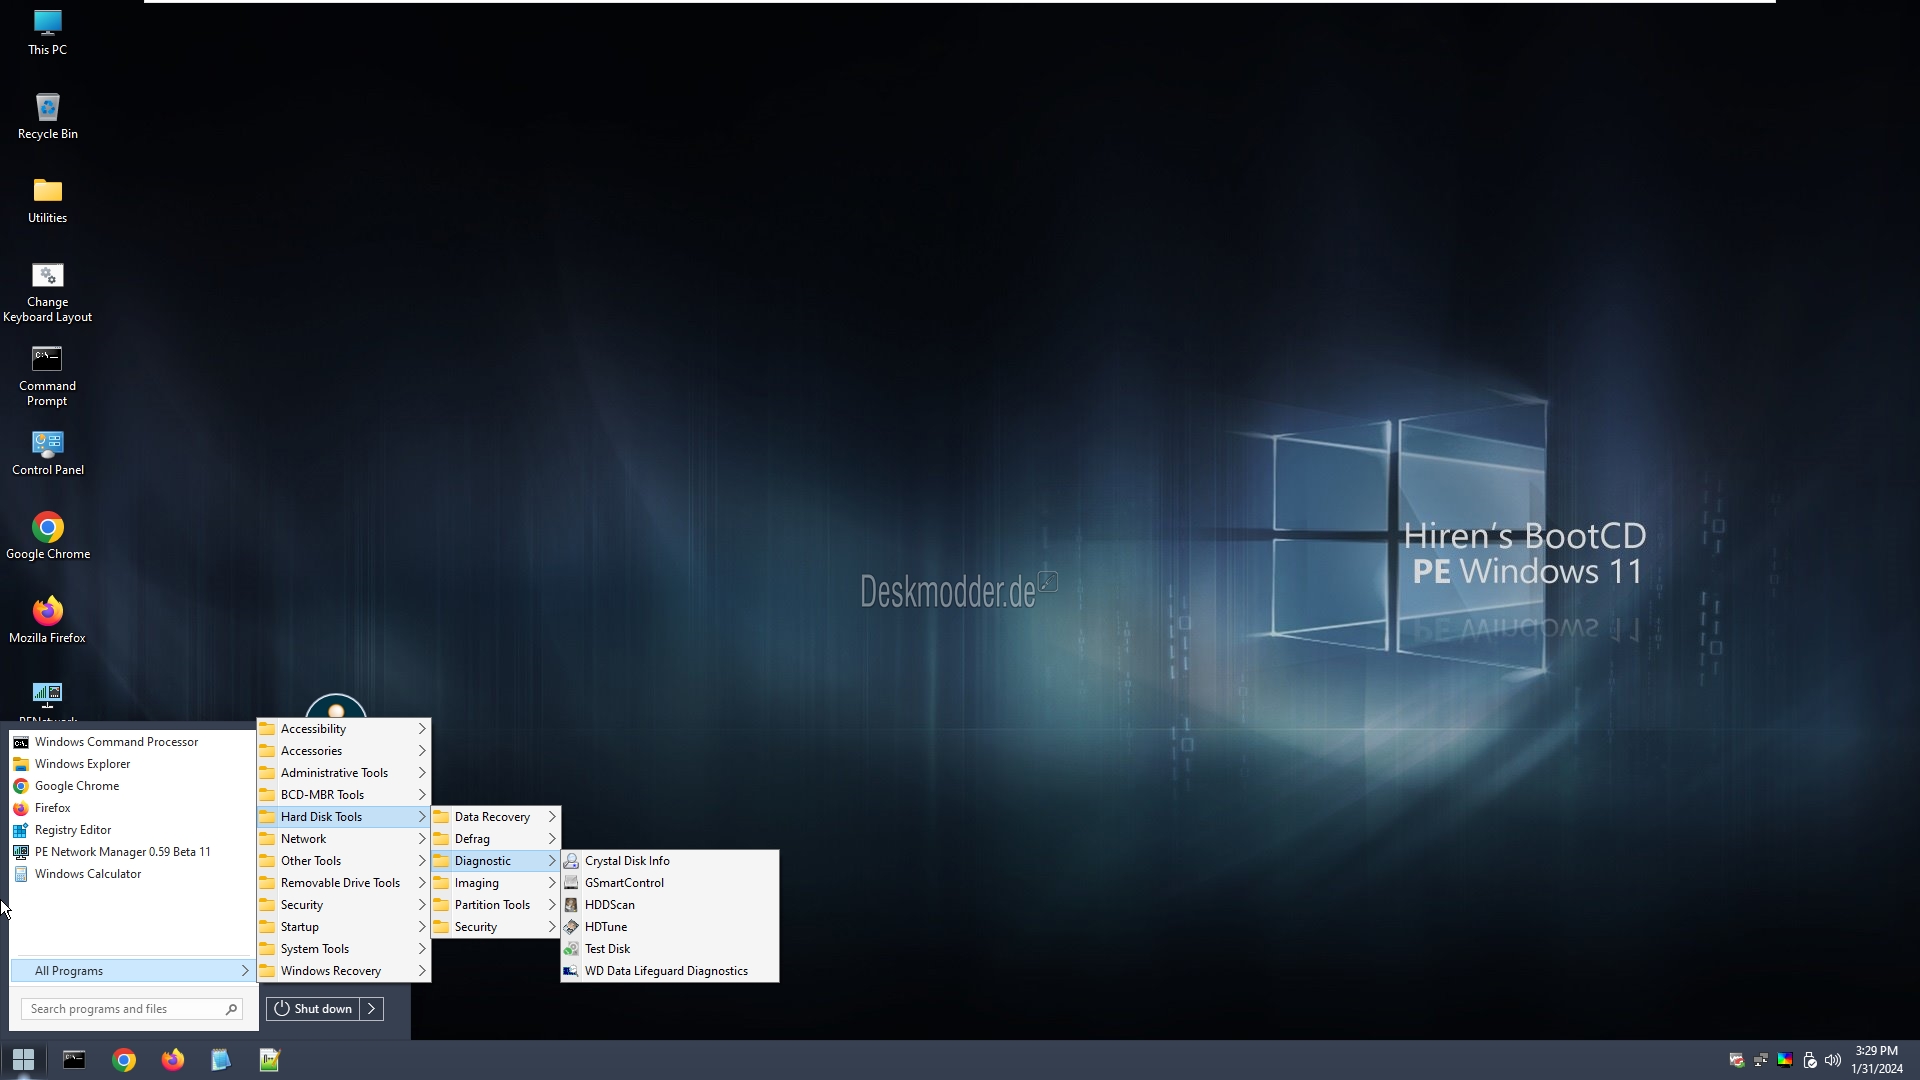Expand the Startup program folder

point(344,927)
